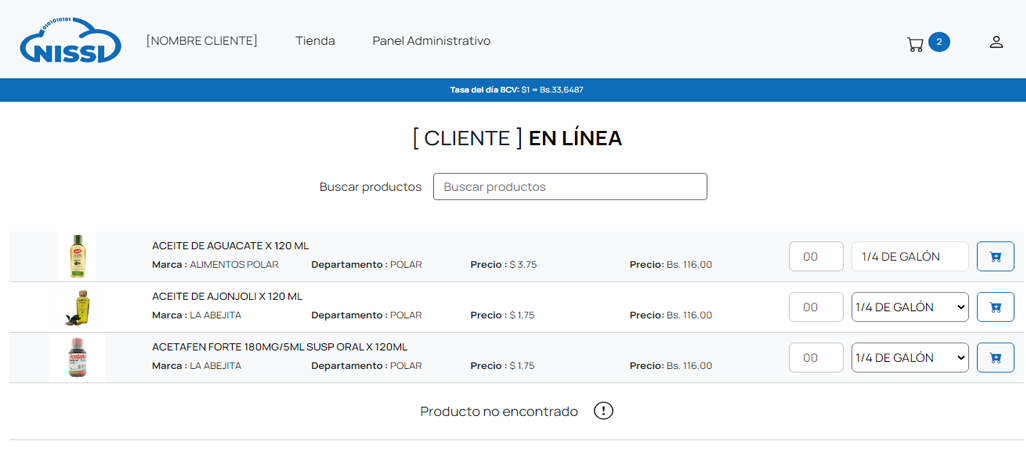
Task: Focus the Buscar productos search field
Action: pos(570,187)
